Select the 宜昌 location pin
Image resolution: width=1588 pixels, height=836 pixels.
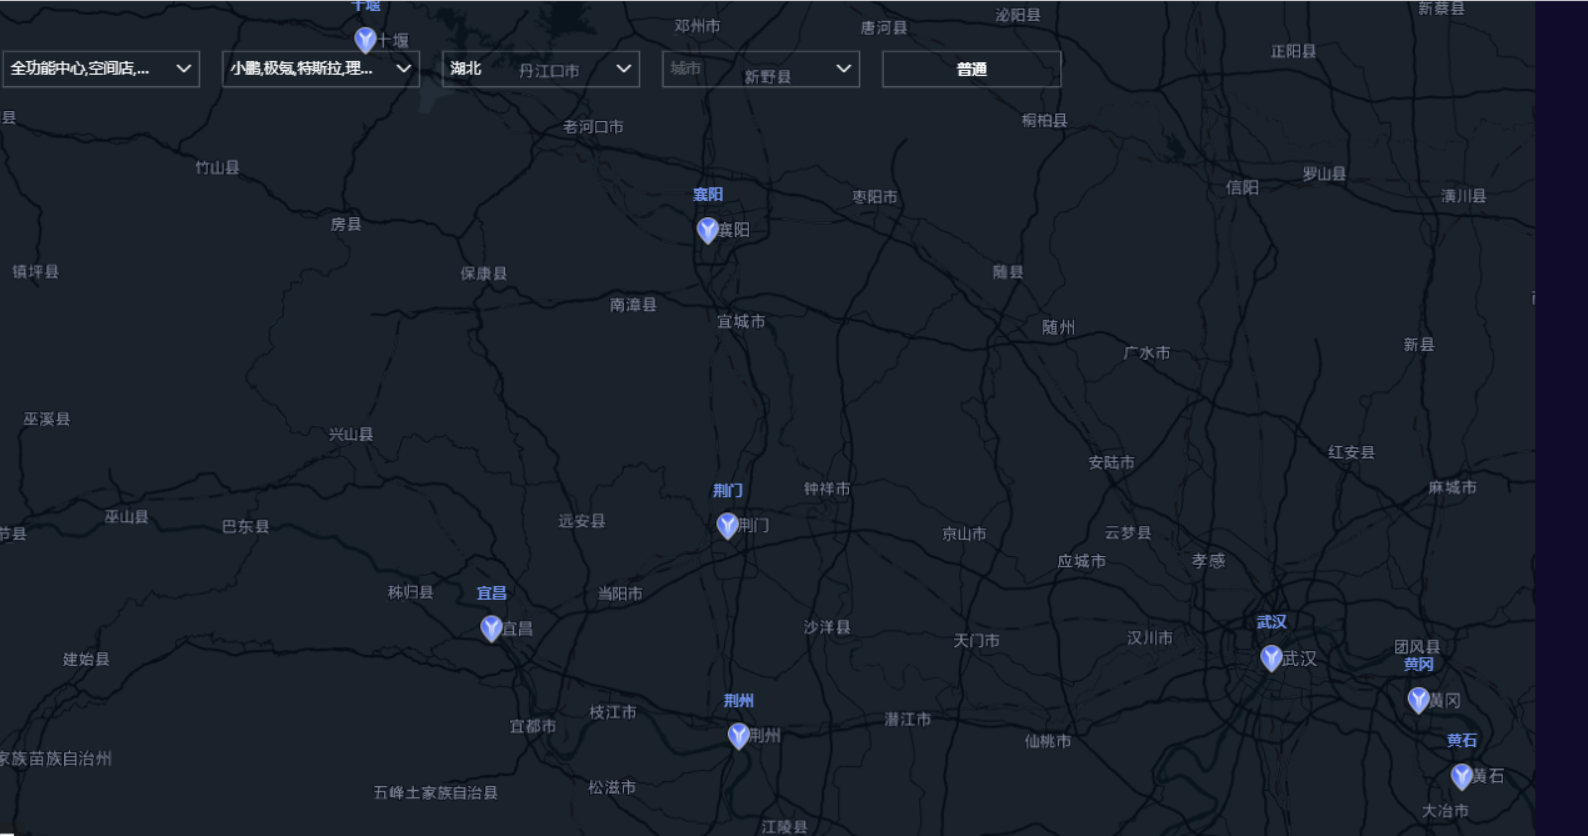point(491,628)
